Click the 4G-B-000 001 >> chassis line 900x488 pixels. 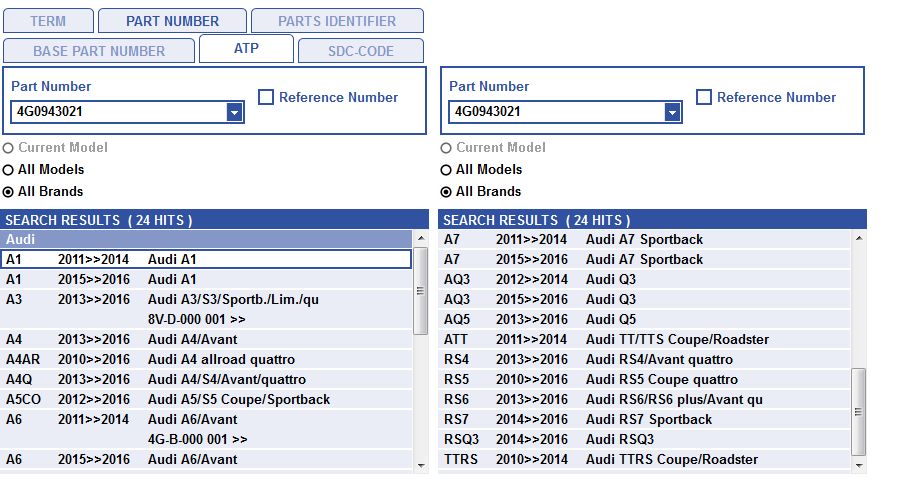pyautogui.click(x=197, y=440)
